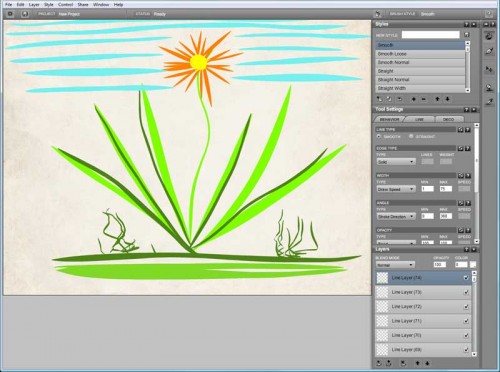500x372 pixels.
Task: Select the Straight Width style
Action: click(x=420, y=88)
